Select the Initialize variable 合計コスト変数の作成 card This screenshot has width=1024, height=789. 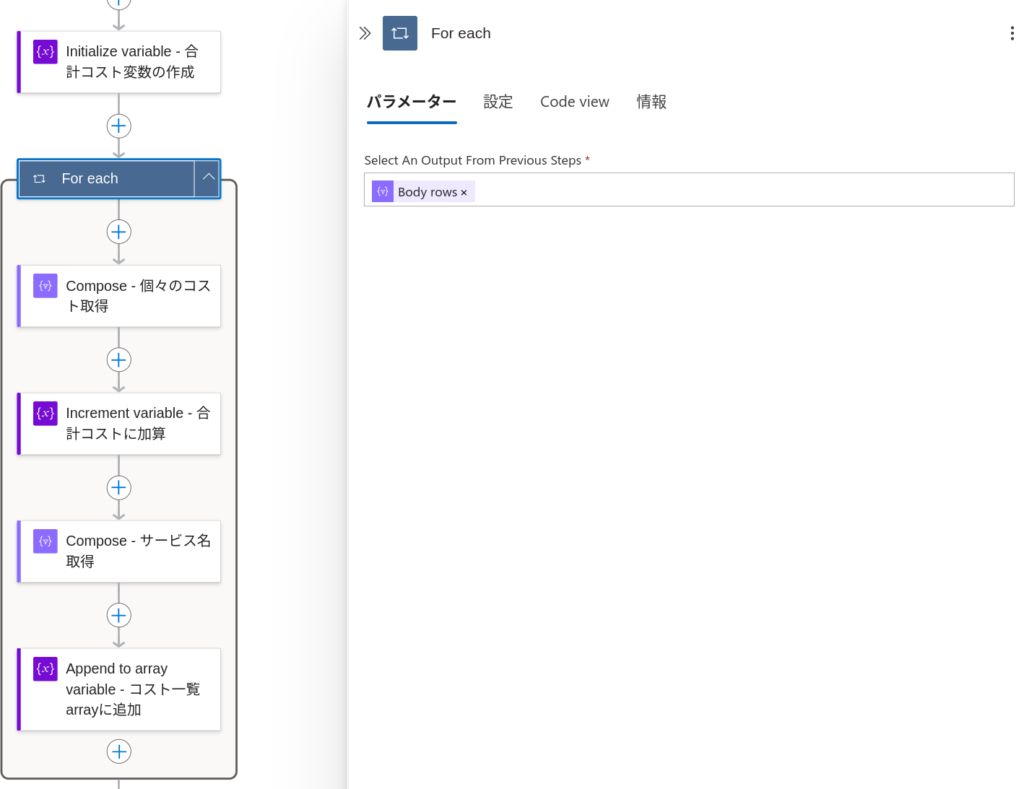[119, 62]
